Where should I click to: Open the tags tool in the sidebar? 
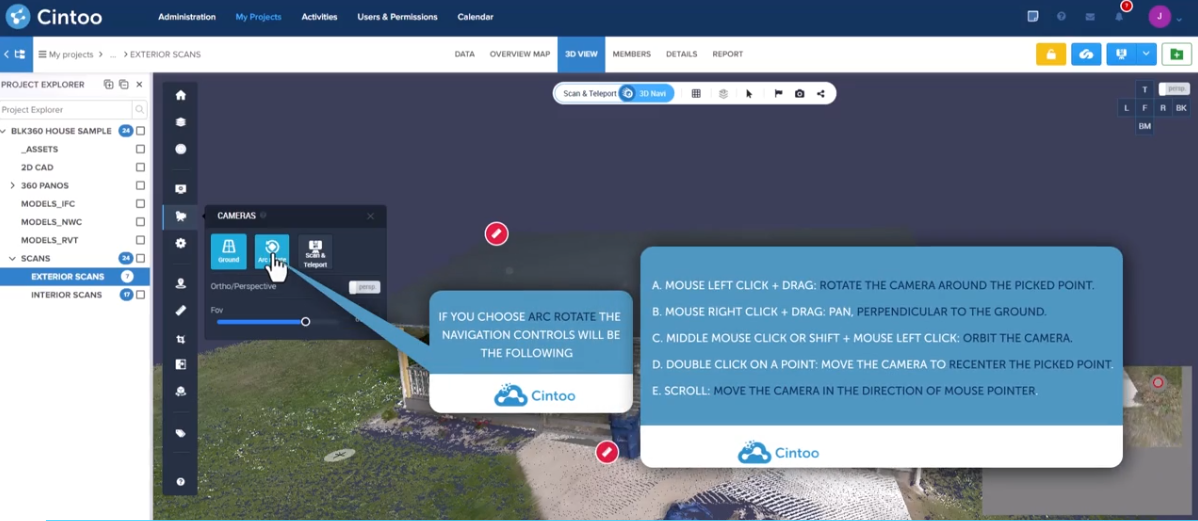pos(180,434)
